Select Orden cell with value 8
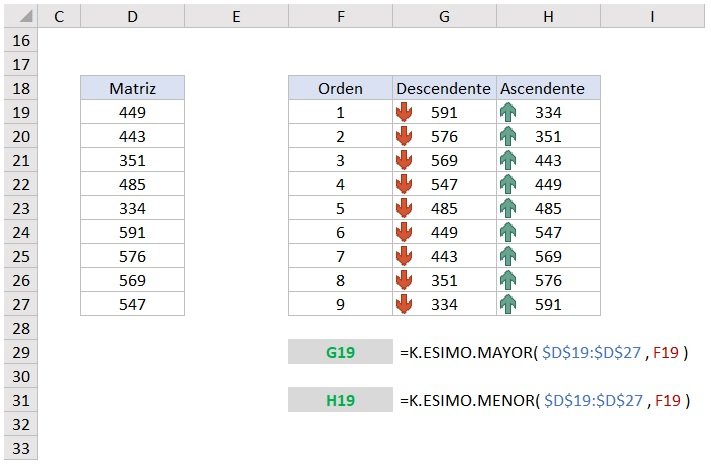Viewport: 711px width, 466px height. click(341, 280)
